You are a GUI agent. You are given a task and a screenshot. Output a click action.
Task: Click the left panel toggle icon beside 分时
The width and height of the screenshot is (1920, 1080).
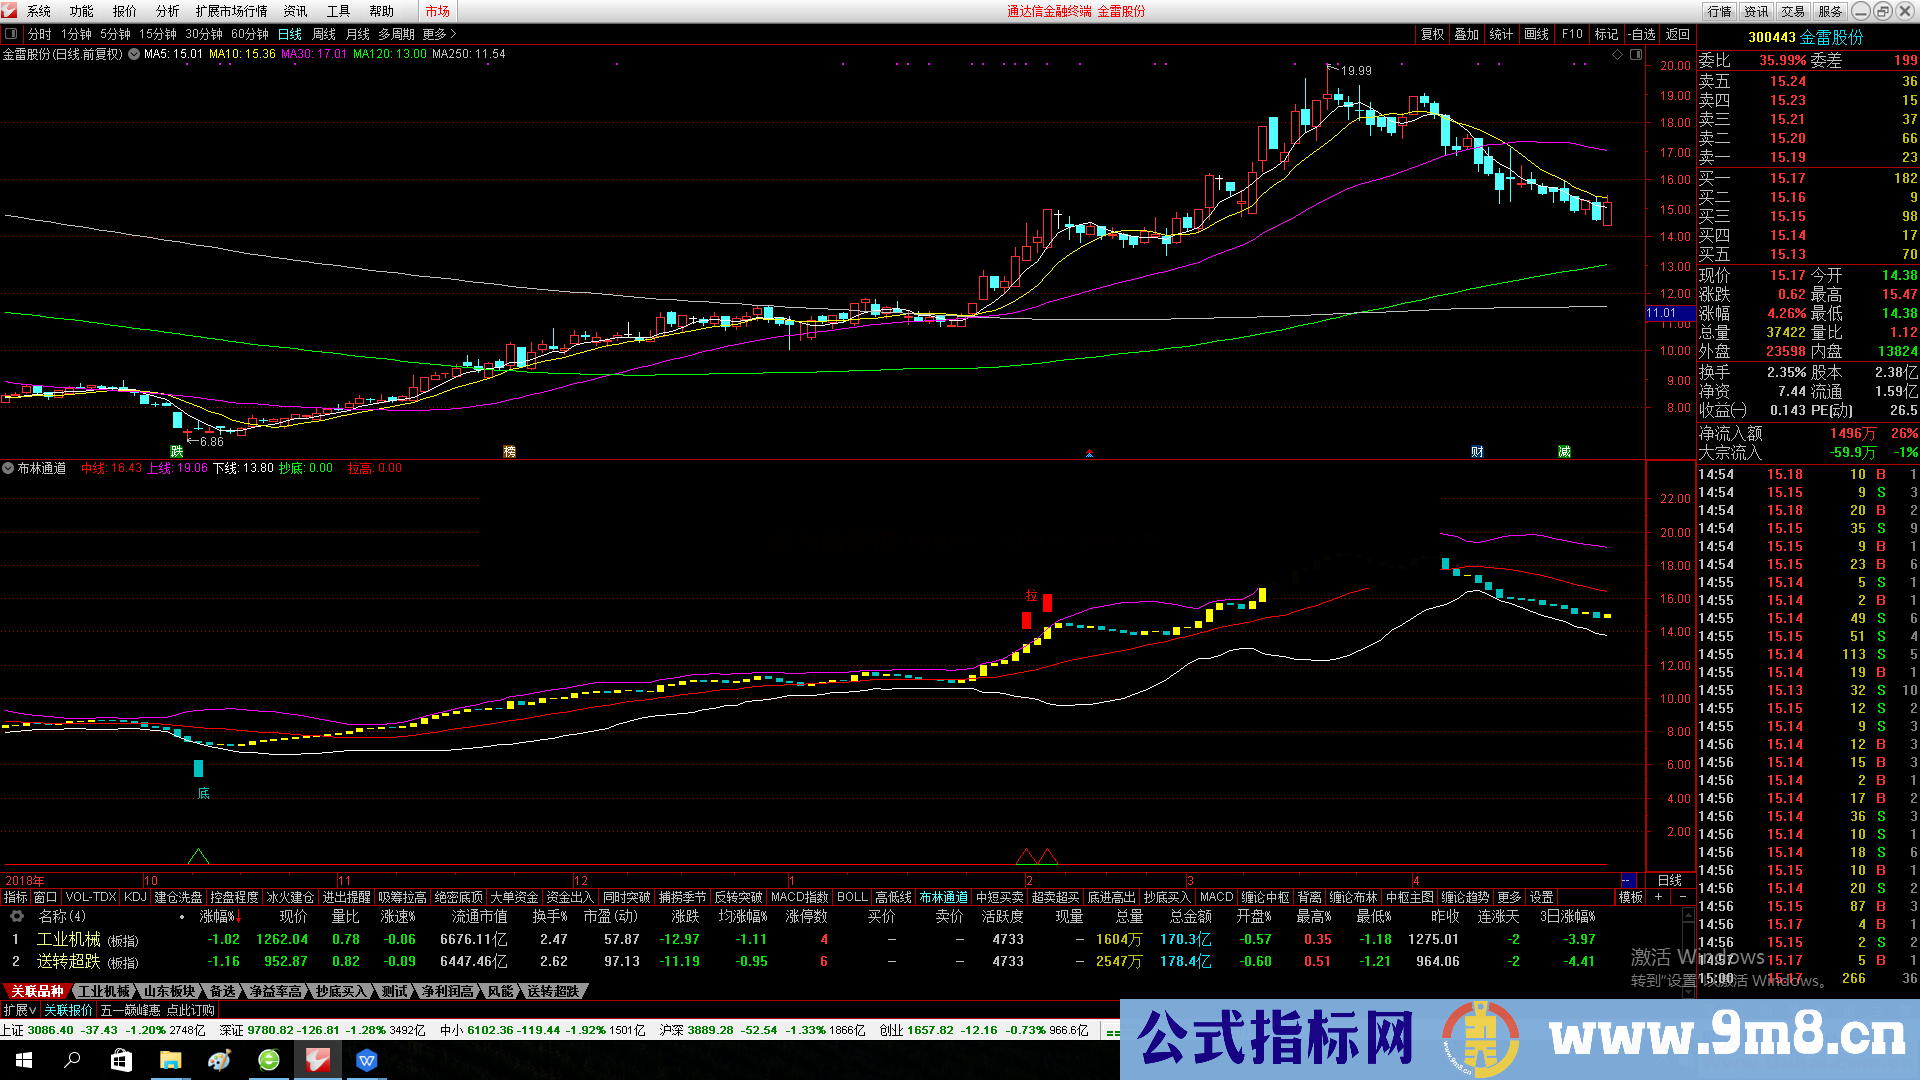click(11, 34)
